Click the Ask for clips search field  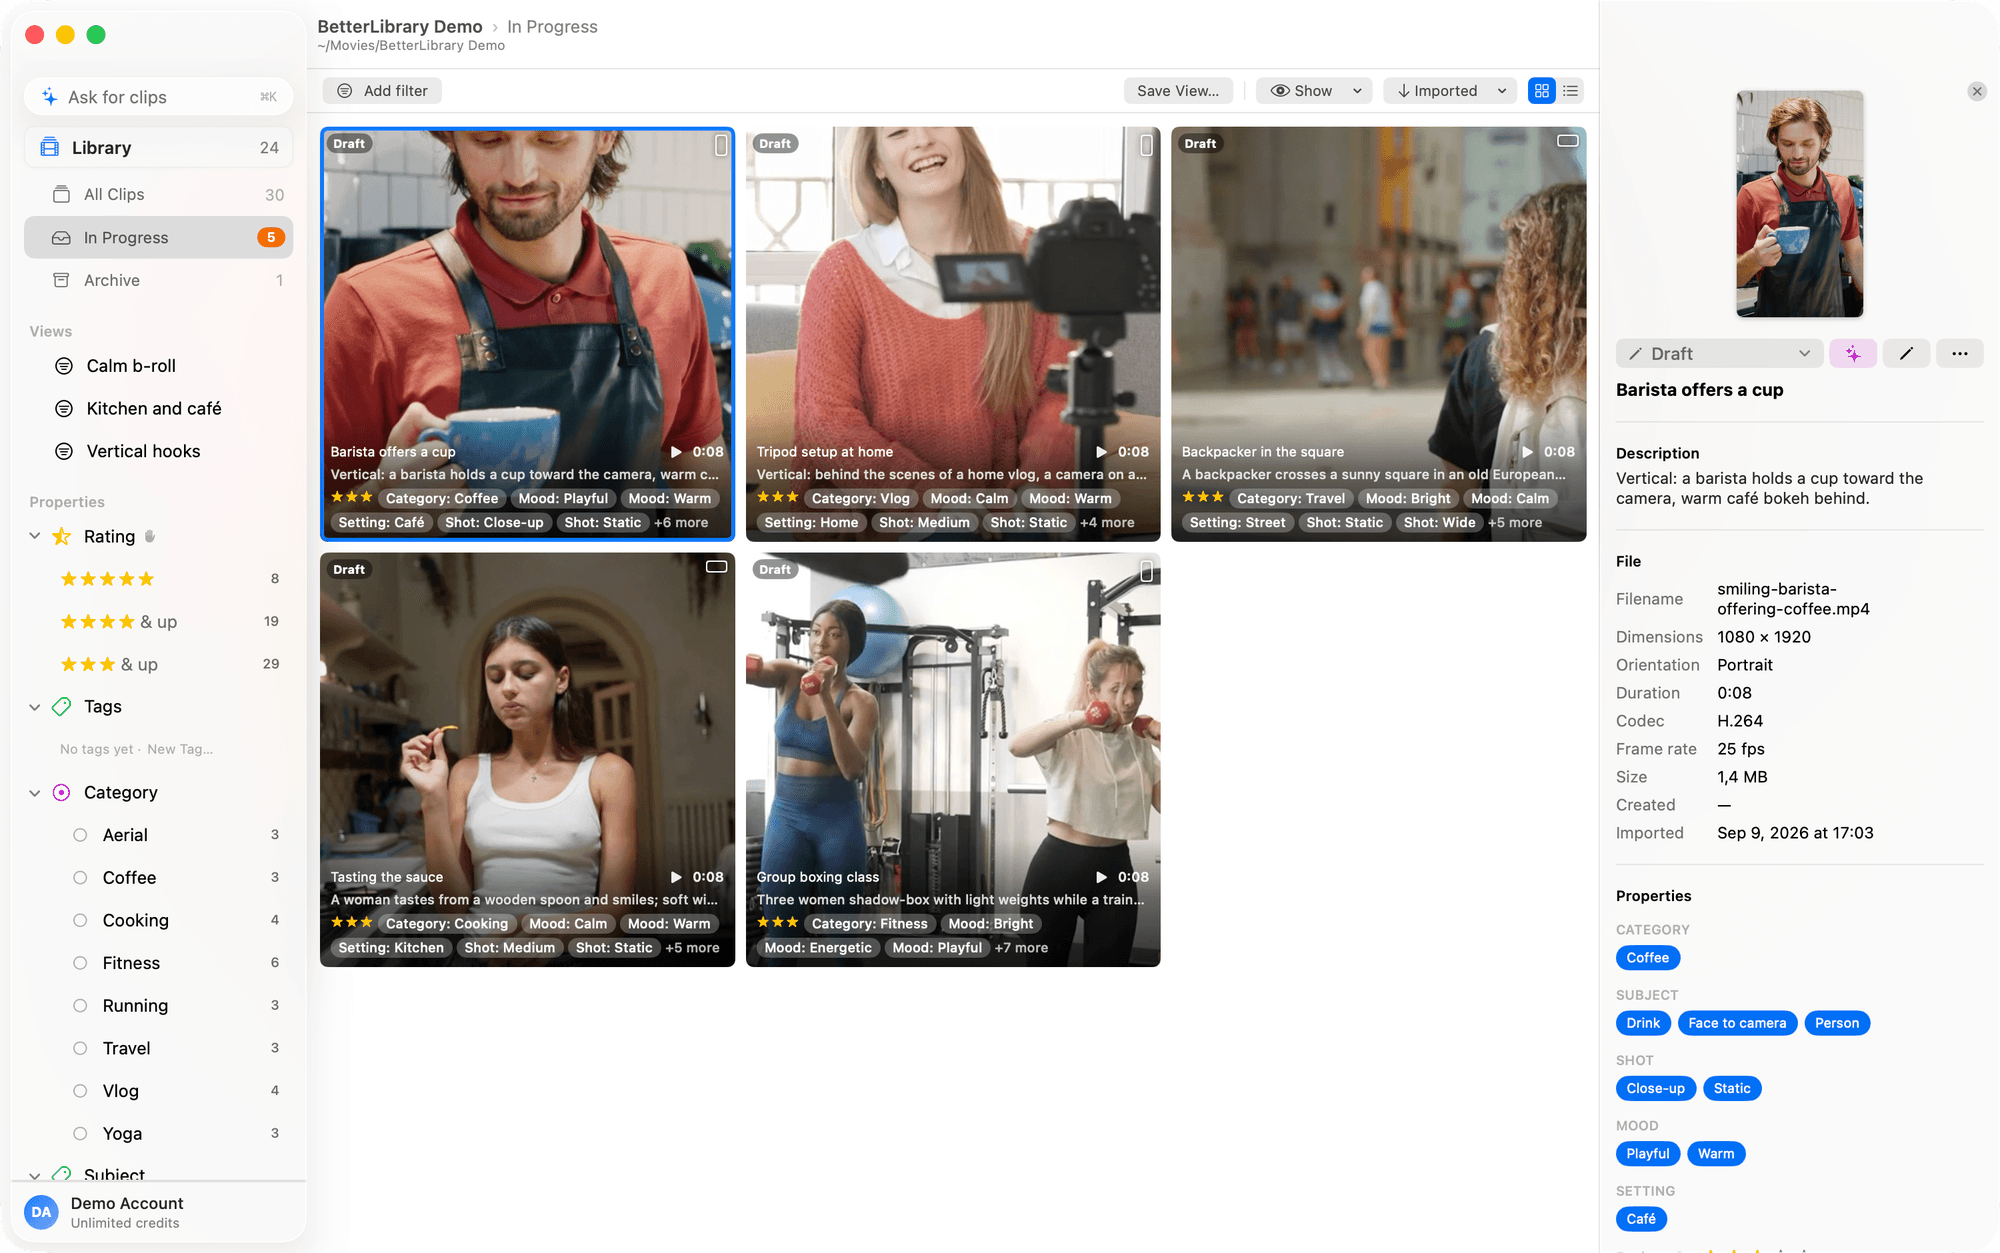click(x=159, y=97)
